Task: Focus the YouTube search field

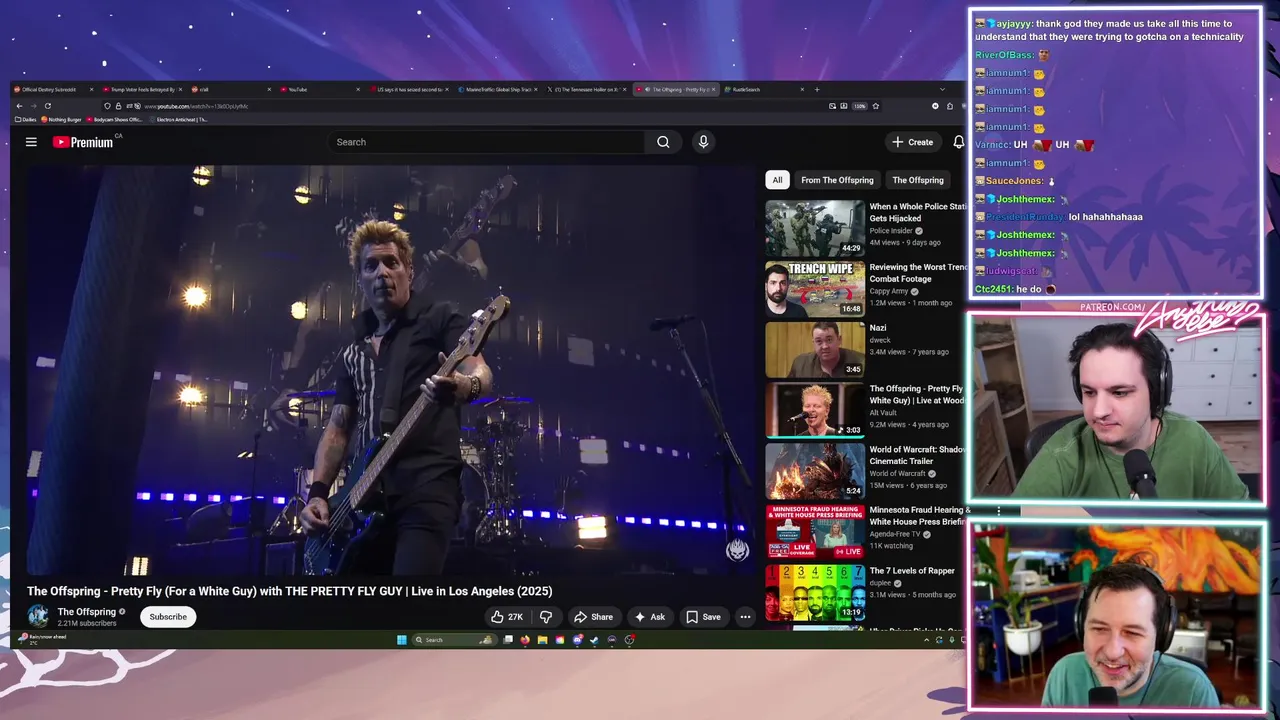Action: [487, 142]
